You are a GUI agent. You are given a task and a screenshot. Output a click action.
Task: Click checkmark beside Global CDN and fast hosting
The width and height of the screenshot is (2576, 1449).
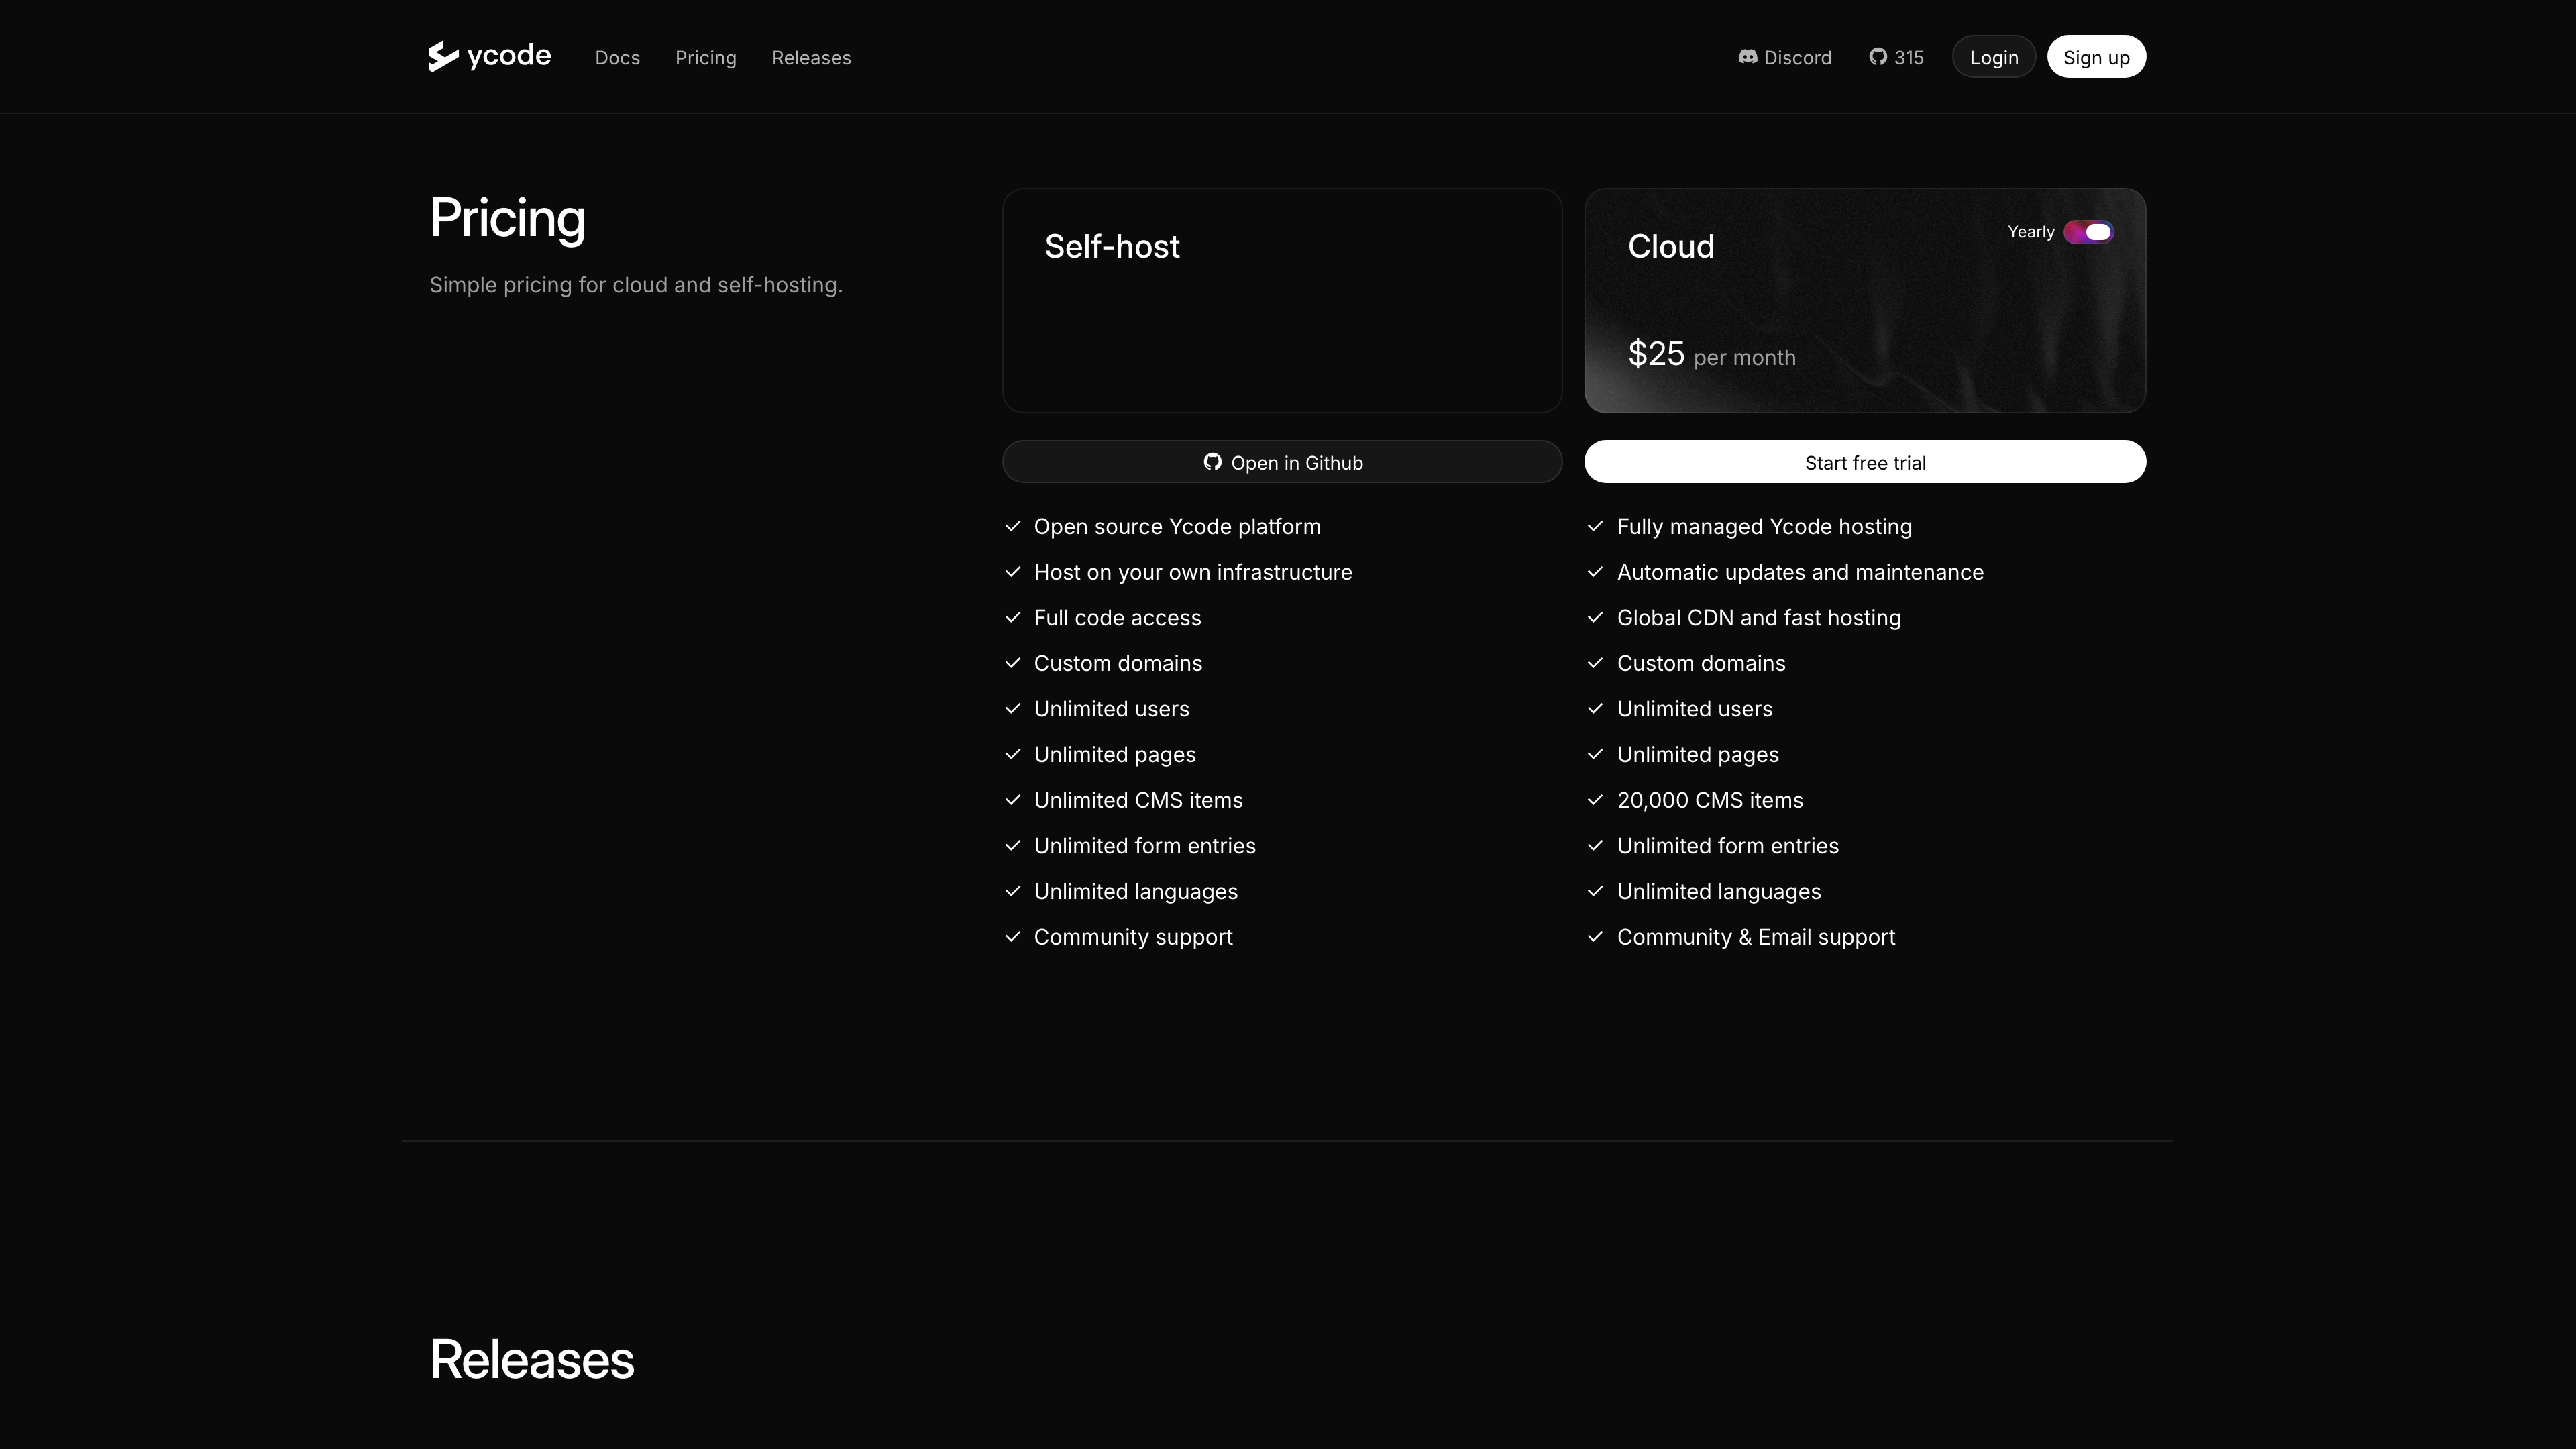click(x=1595, y=618)
